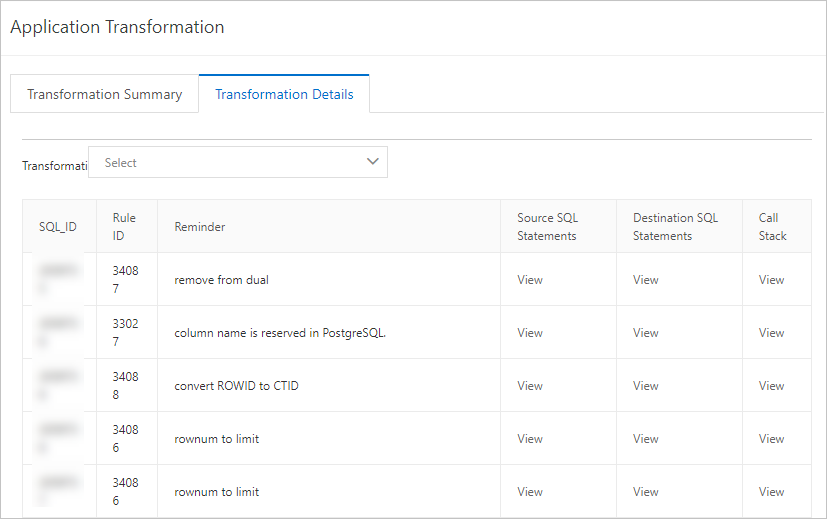827x519 pixels.
Task: View Source SQL for remove from dual
Action: tap(530, 280)
